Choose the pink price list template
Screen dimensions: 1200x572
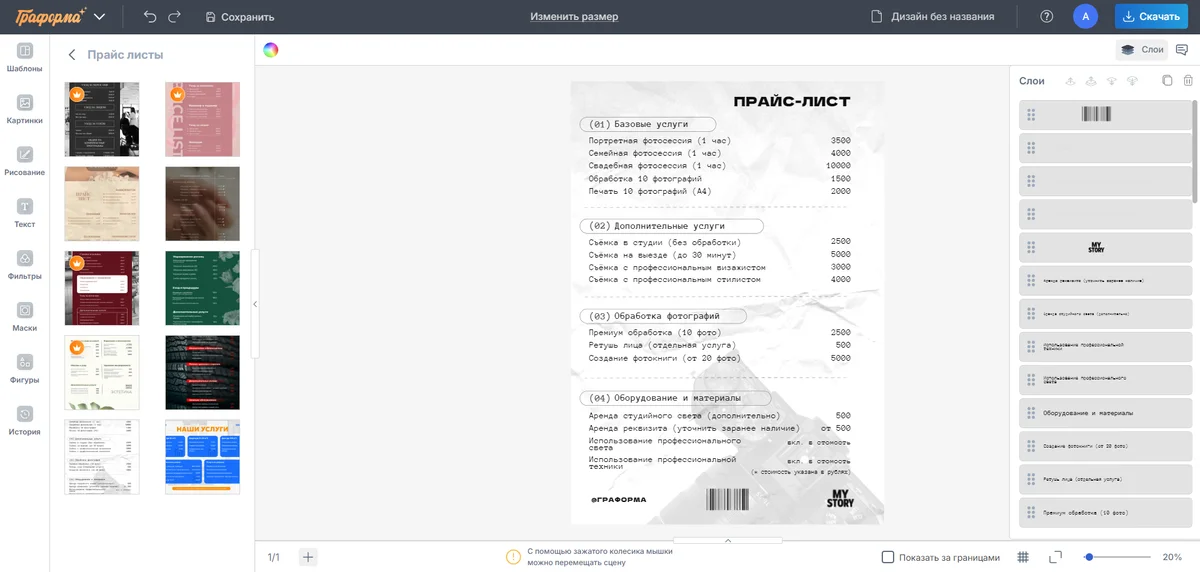pos(202,119)
